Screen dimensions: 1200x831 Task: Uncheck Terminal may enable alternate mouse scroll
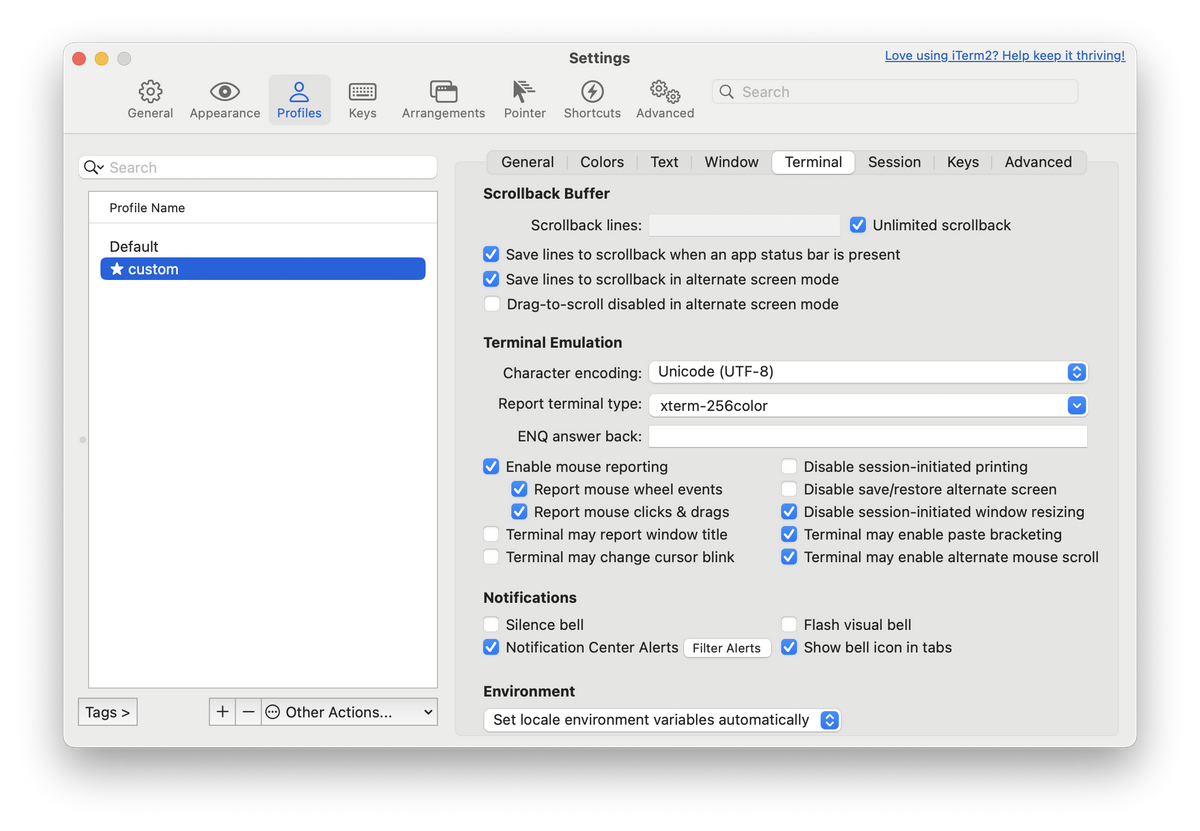pyautogui.click(x=789, y=557)
